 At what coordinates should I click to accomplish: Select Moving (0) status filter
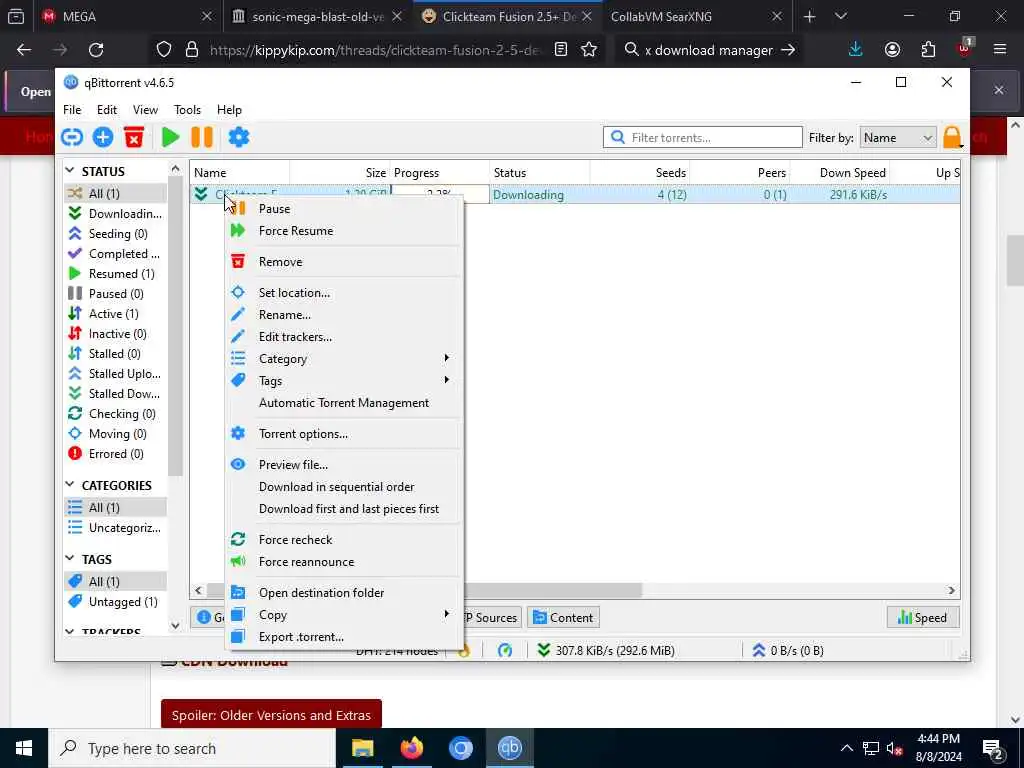pos(116,434)
